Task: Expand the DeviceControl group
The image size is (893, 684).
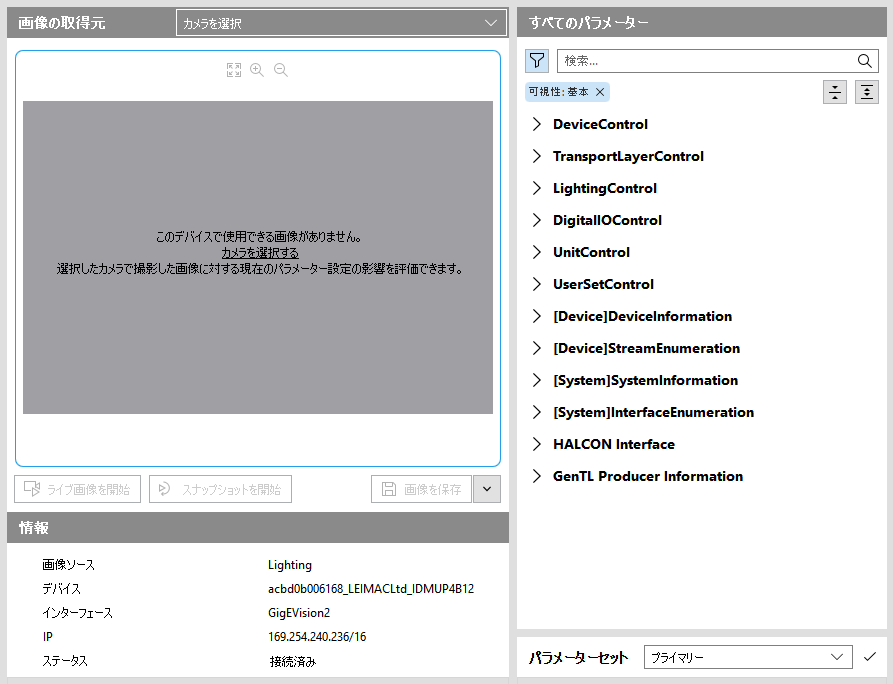Action: [x=537, y=125]
